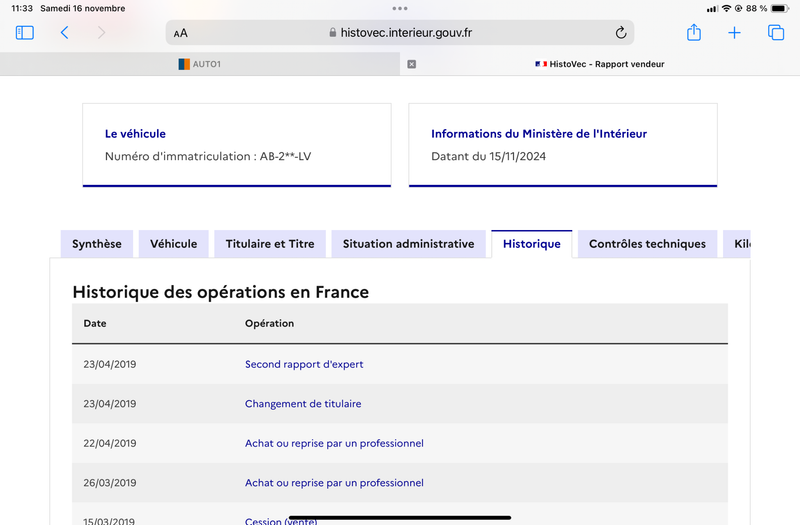The image size is (800, 525).
Task: Tap the forward navigation arrow
Action: pyautogui.click(x=101, y=33)
